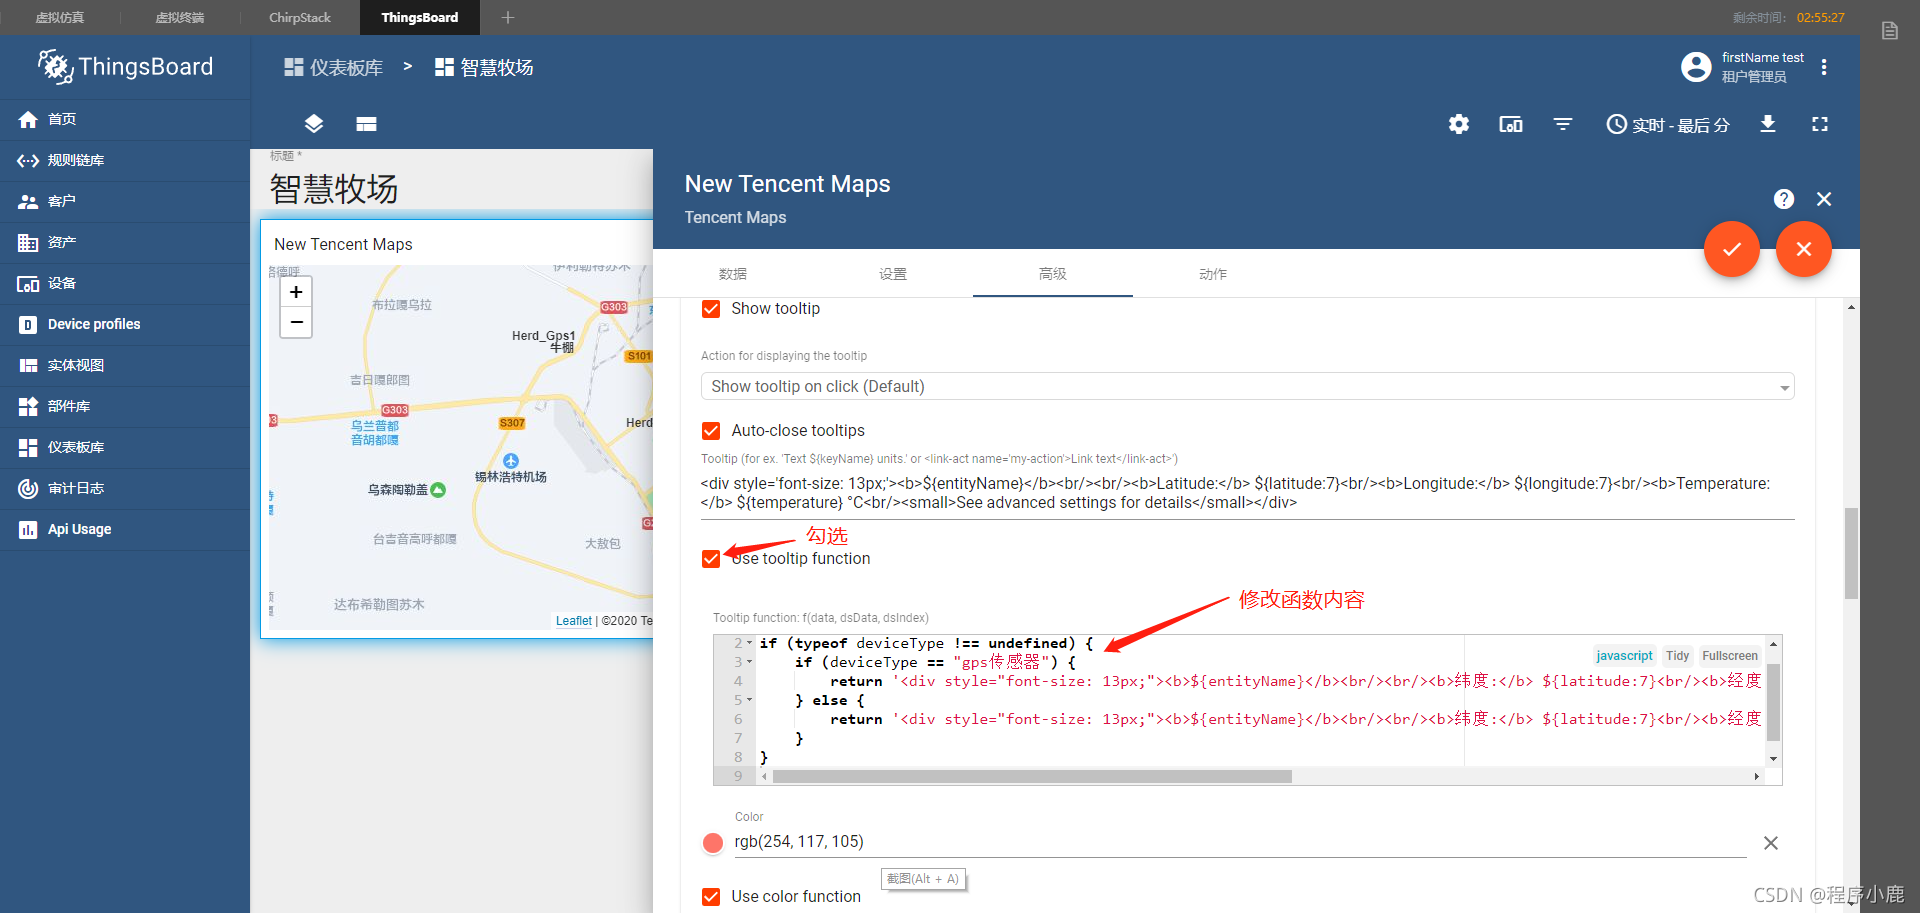Collapse code fold arrow on line 2
The width and height of the screenshot is (1920, 913).
pos(749,643)
